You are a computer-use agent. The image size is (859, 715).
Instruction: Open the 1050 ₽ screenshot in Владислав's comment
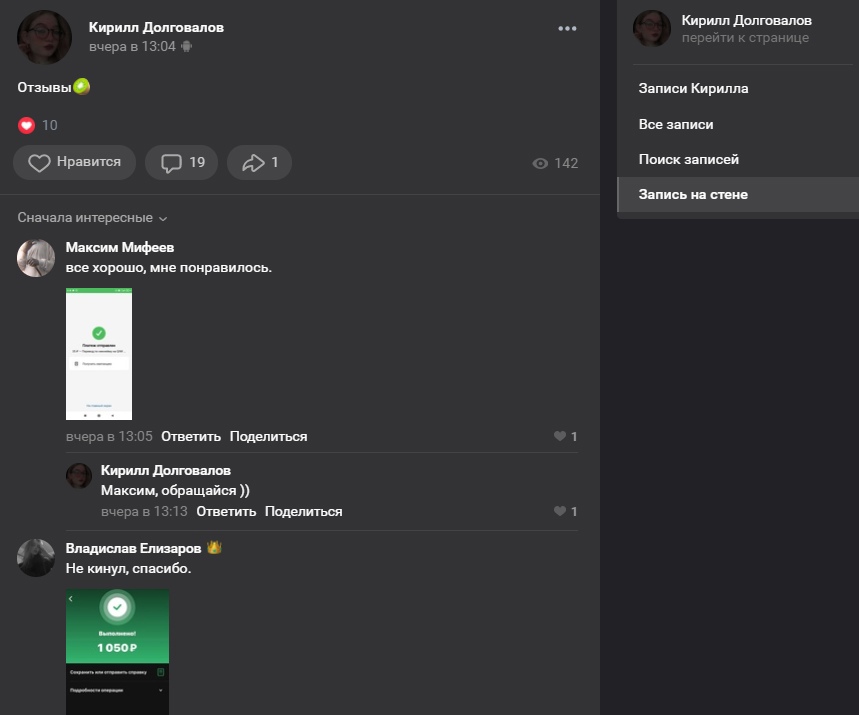[x=117, y=651]
